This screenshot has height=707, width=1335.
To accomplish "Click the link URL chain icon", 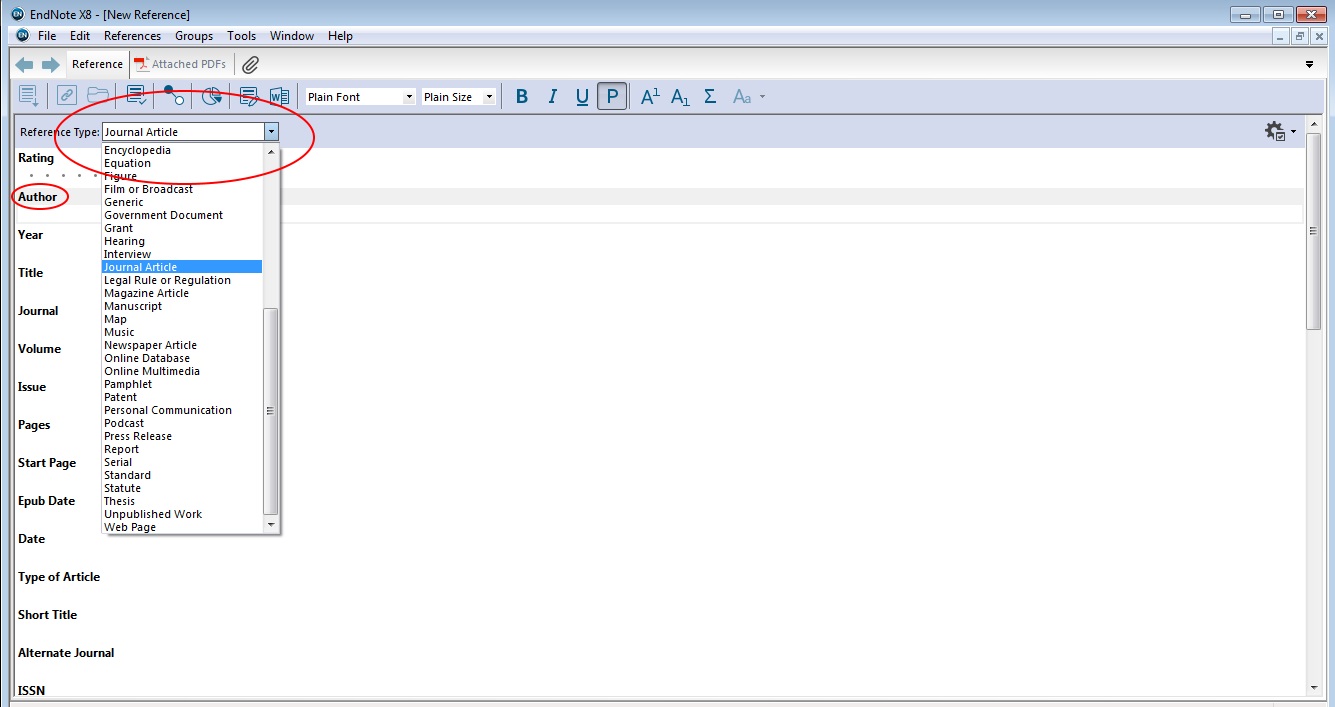I will pos(66,96).
